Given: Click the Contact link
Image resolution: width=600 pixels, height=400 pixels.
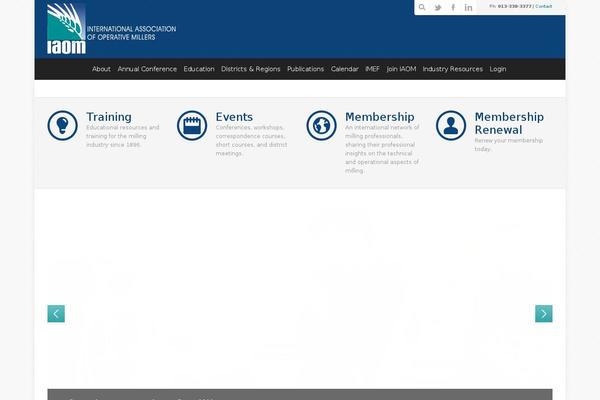Looking at the screenshot, I should pos(543,6).
